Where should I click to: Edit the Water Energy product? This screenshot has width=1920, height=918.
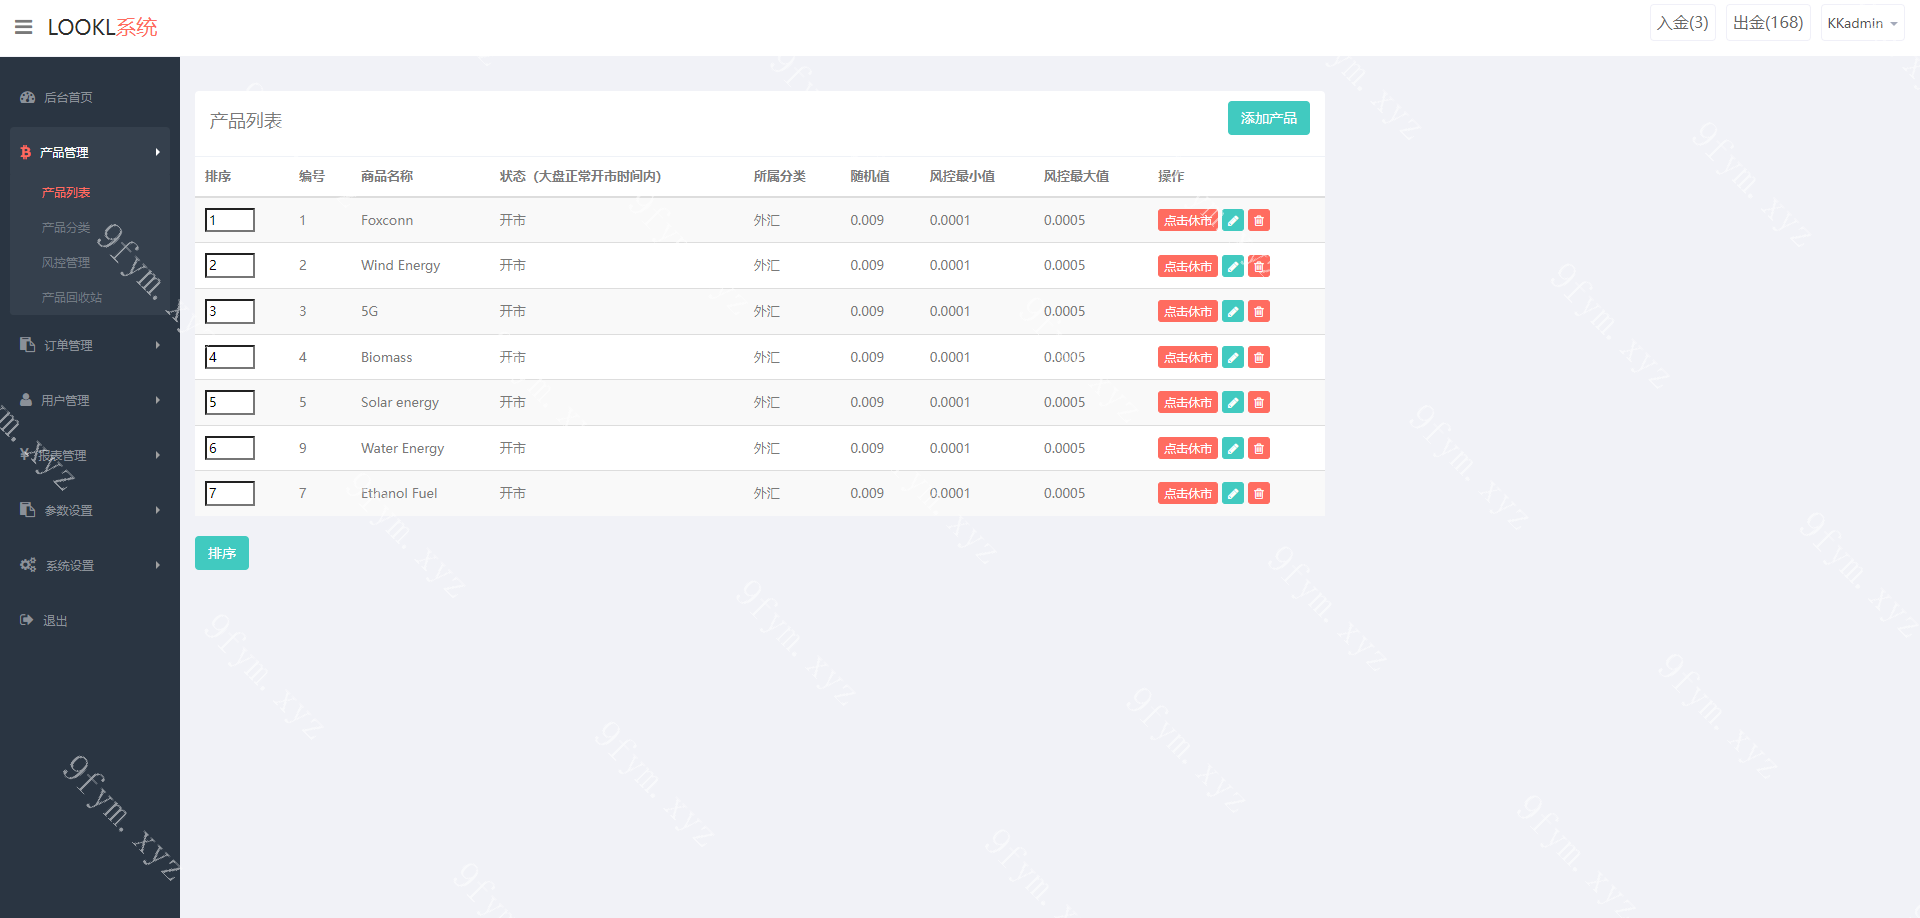point(1233,448)
